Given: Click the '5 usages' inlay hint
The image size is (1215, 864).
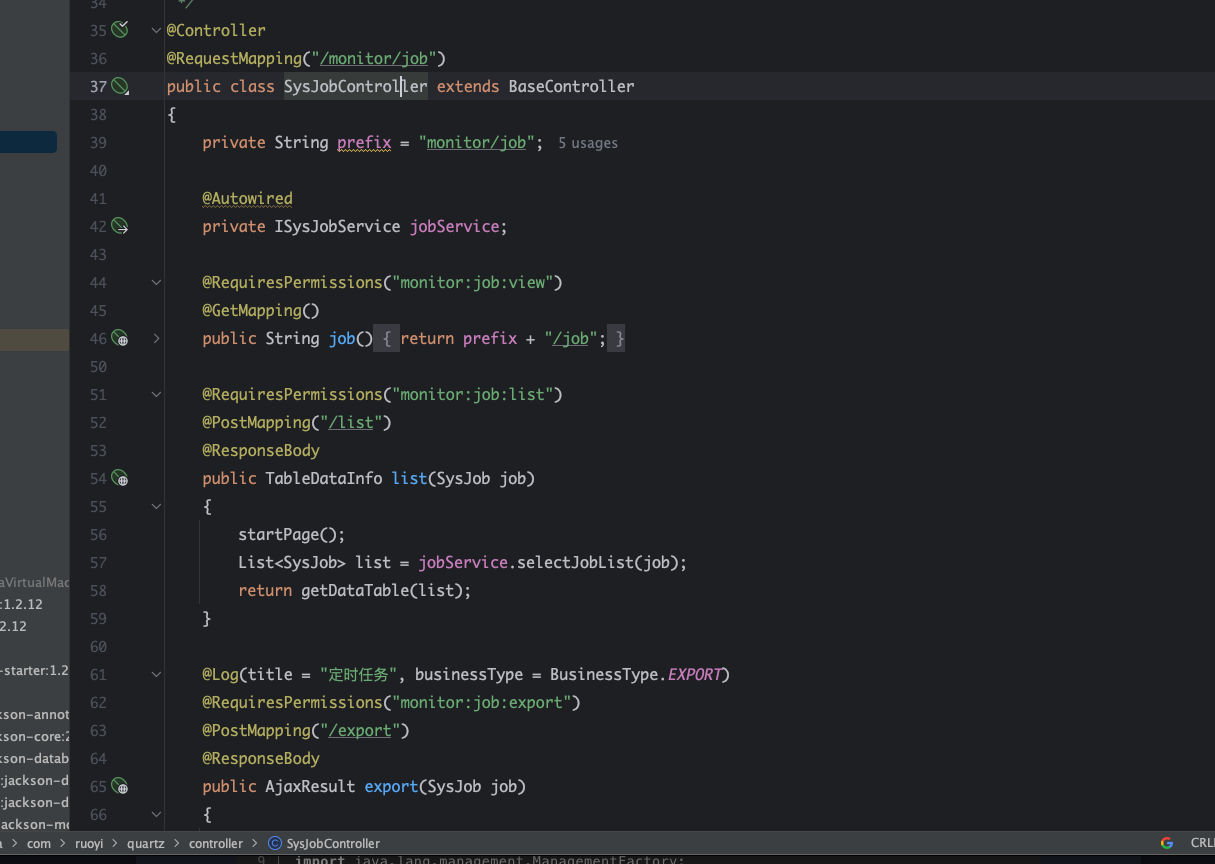Looking at the screenshot, I should point(587,144).
